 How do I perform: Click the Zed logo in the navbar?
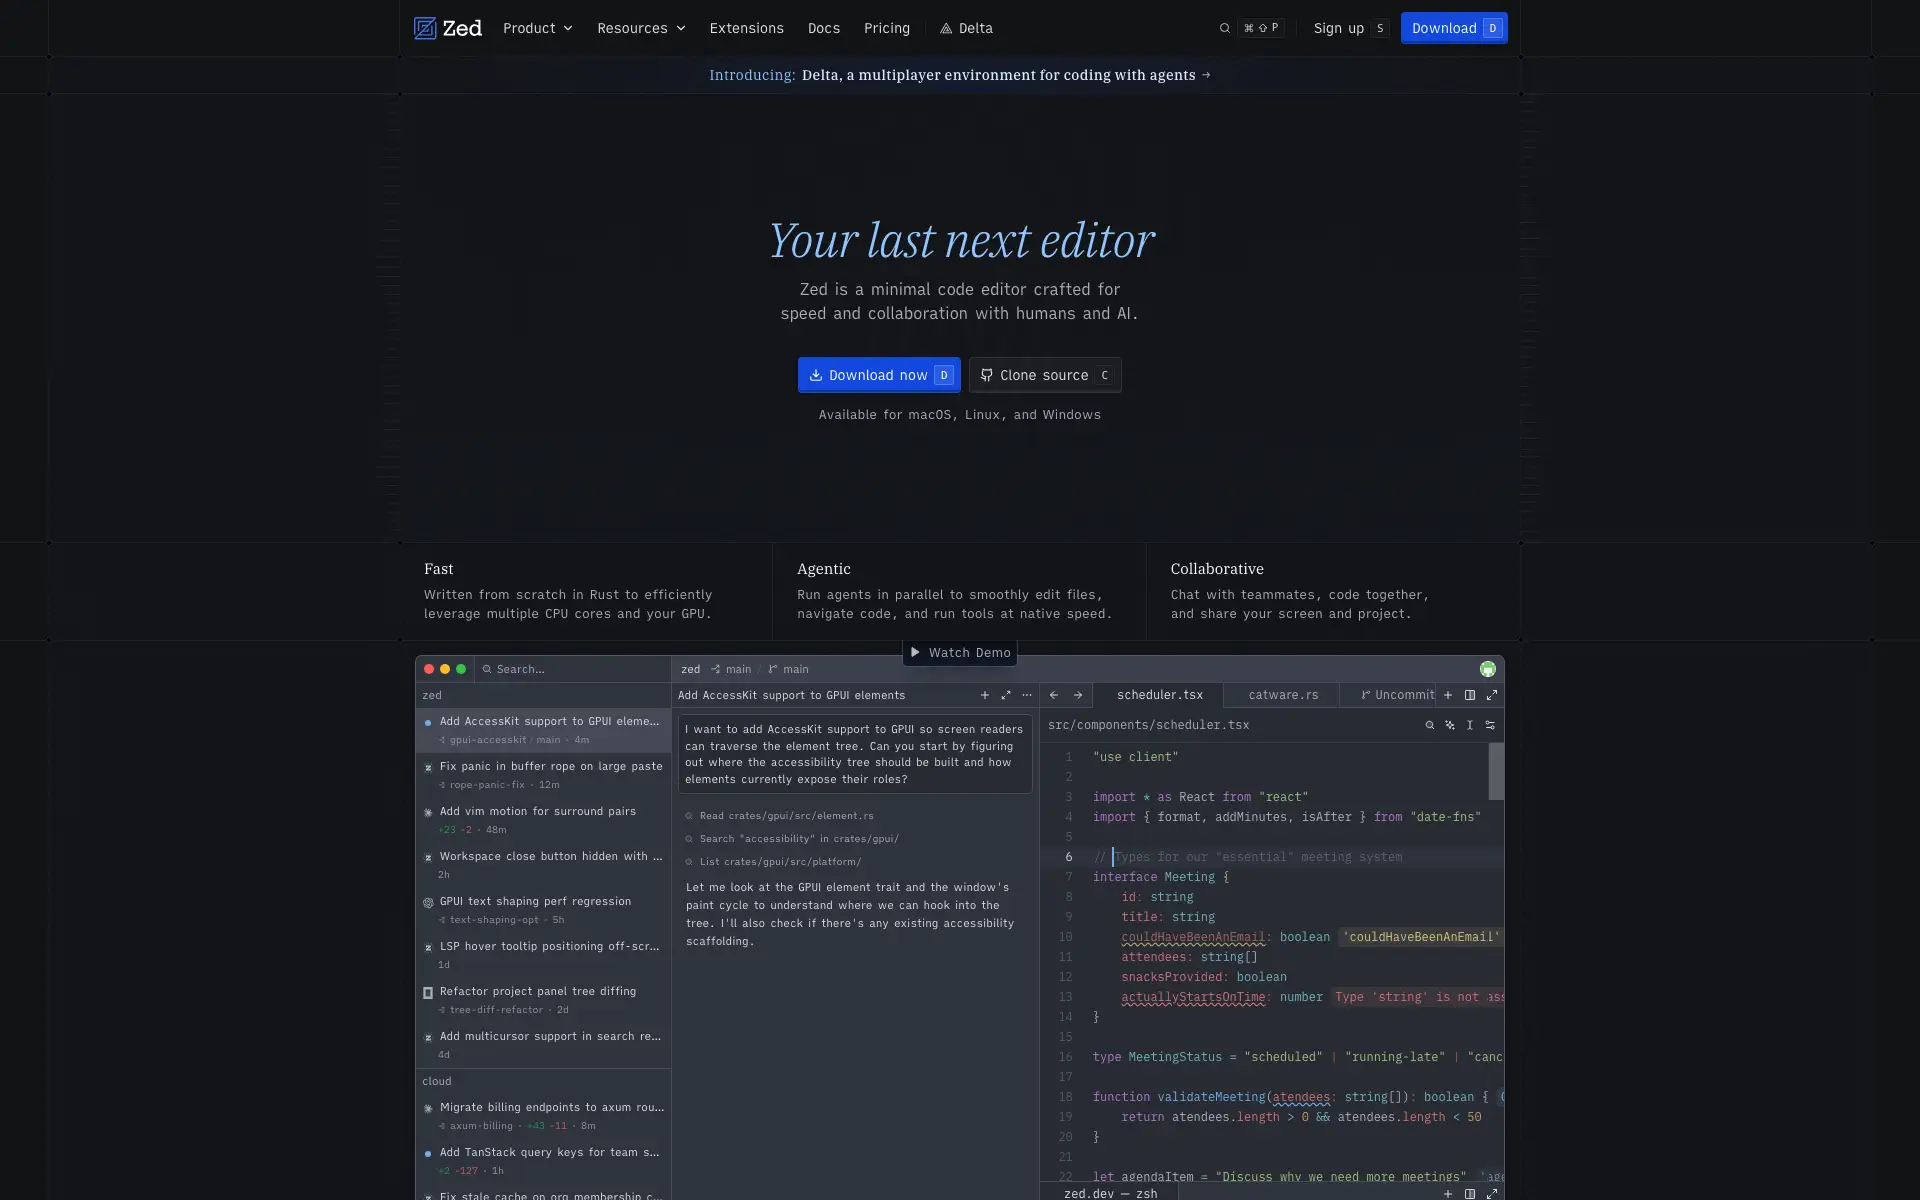pos(448,28)
